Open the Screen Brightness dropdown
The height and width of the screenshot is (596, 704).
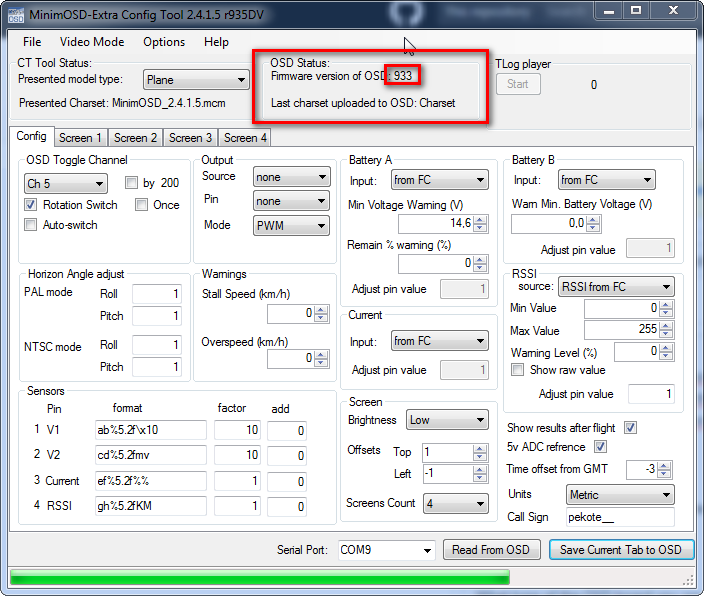point(447,420)
